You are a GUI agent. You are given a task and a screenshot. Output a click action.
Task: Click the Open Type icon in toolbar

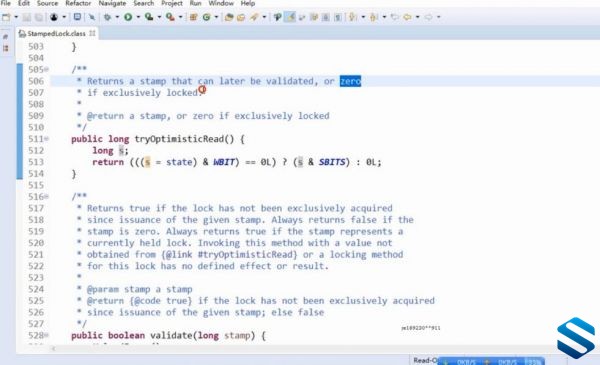[229, 17]
